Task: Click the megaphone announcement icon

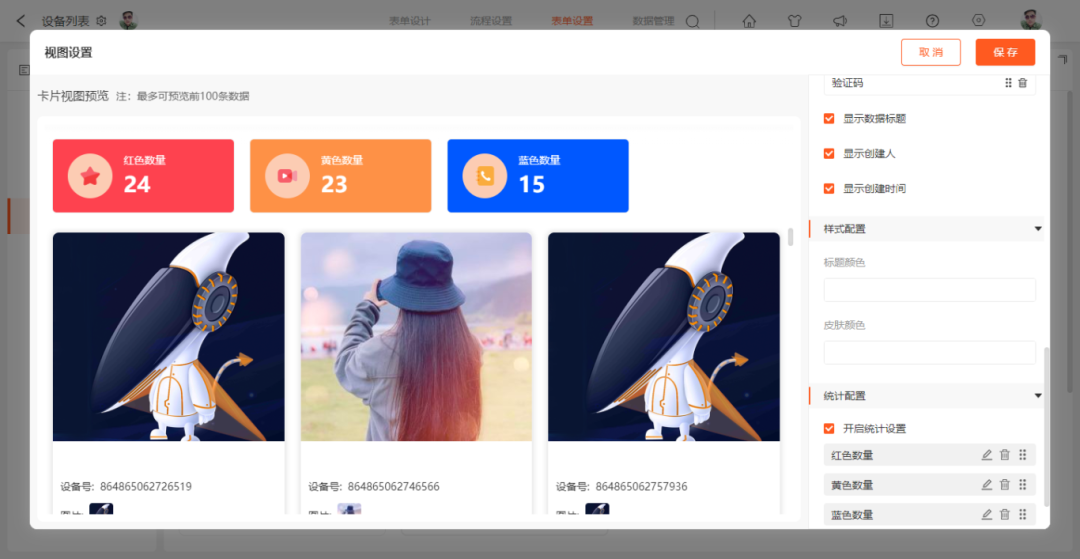Action: coord(840,21)
